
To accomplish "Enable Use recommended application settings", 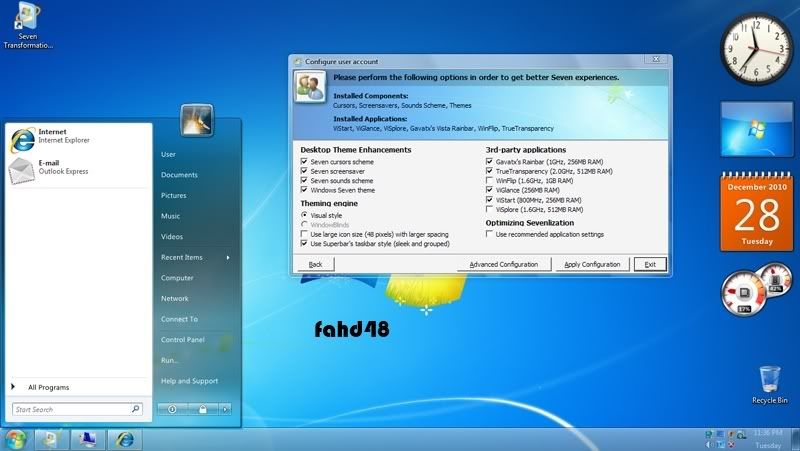I will click(x=489, y=234).
